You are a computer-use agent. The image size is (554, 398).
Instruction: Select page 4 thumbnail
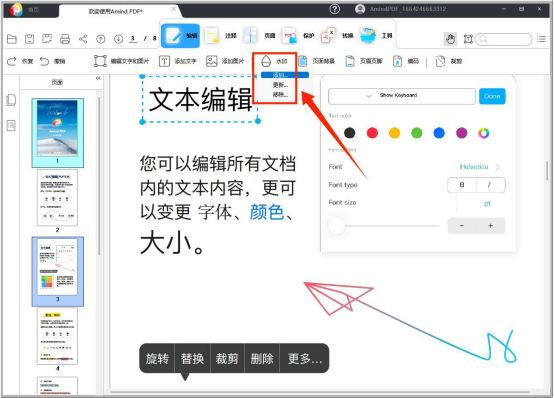click(57, 336)
